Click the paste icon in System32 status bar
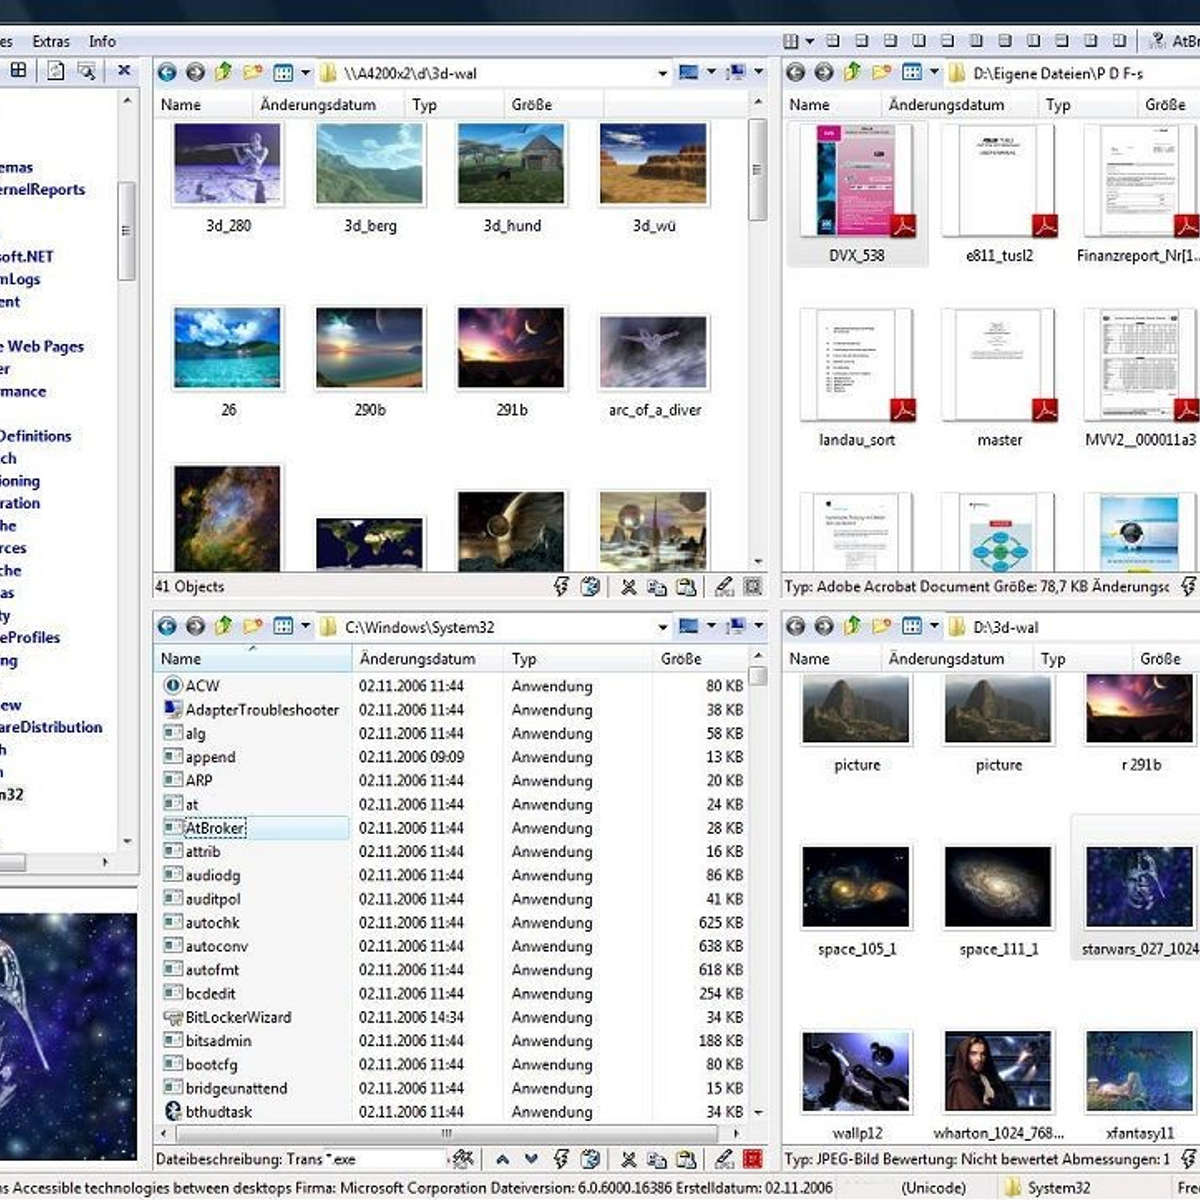The width and height of the screenshot is (1200, 1200). [x=686, y=1160]
